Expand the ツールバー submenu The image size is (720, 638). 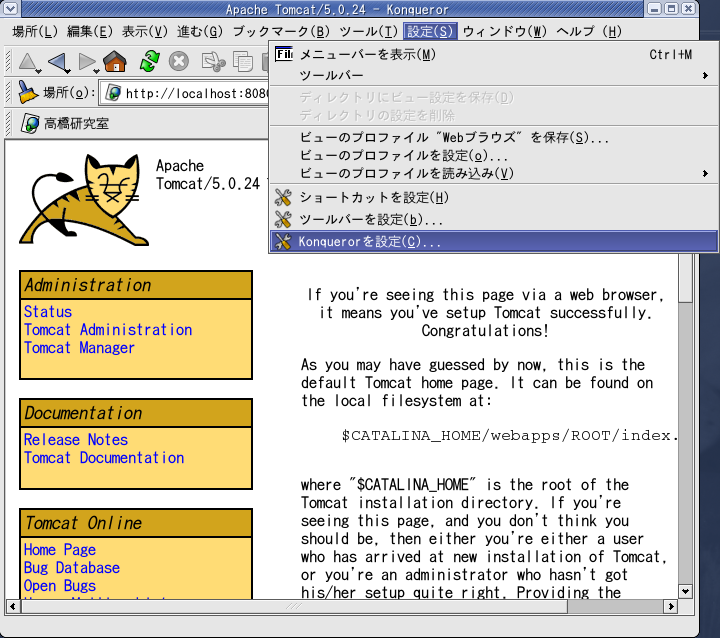point(493,75)
